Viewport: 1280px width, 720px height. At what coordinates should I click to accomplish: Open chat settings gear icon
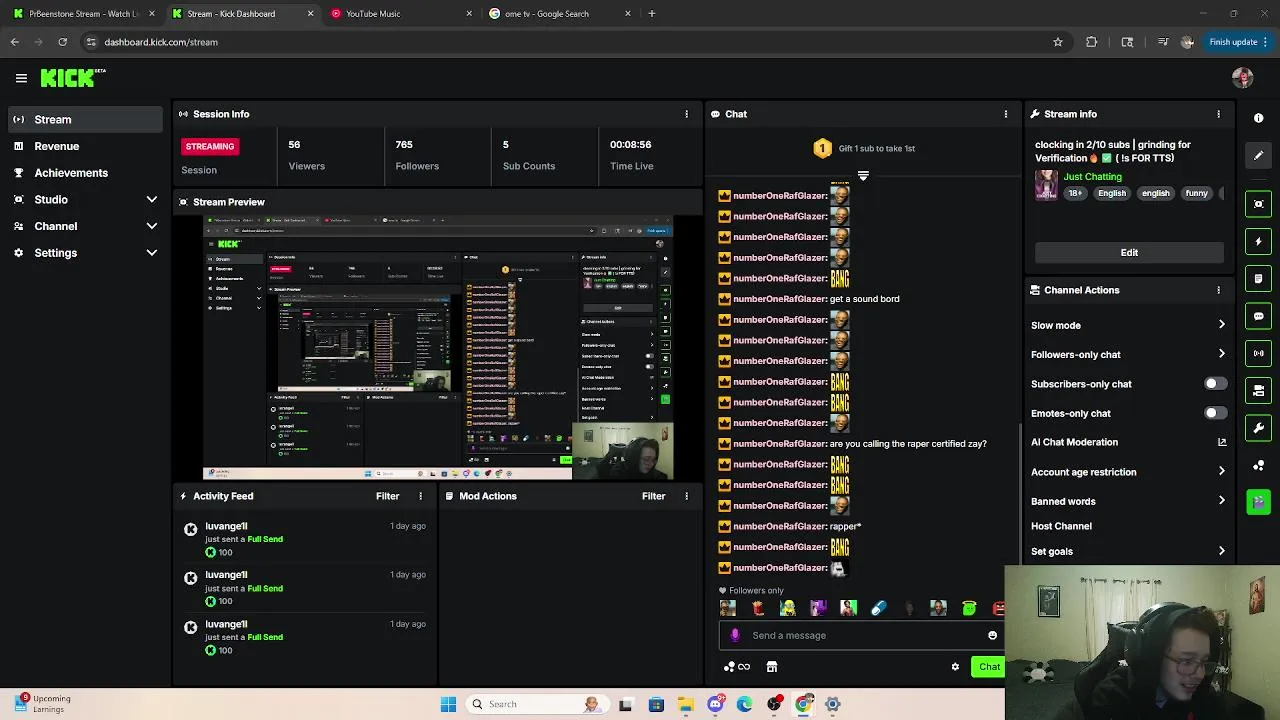955,667
